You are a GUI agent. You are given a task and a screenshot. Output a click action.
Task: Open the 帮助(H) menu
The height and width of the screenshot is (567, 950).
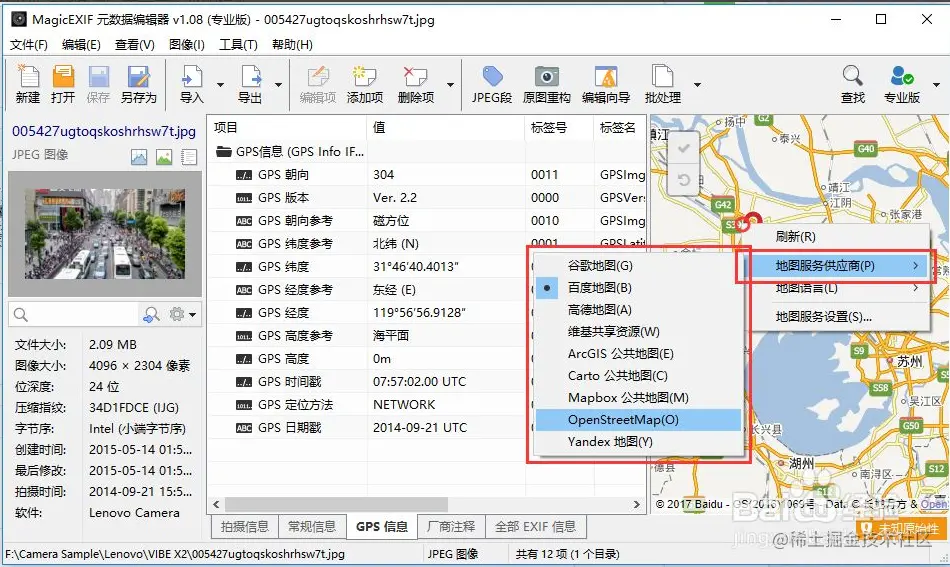tap(292, 45)
